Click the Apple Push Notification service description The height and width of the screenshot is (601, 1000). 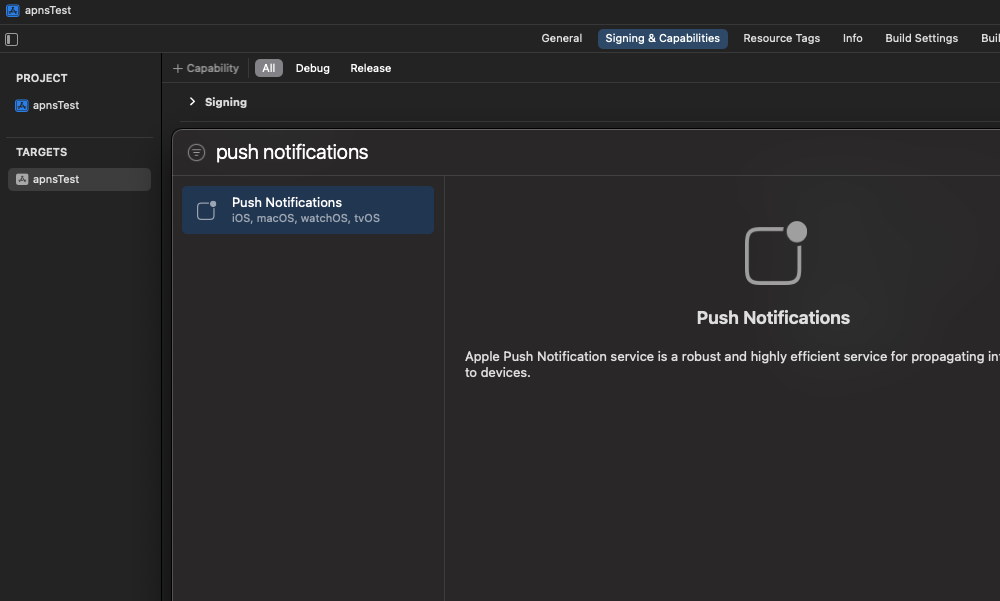click(732, 364)
